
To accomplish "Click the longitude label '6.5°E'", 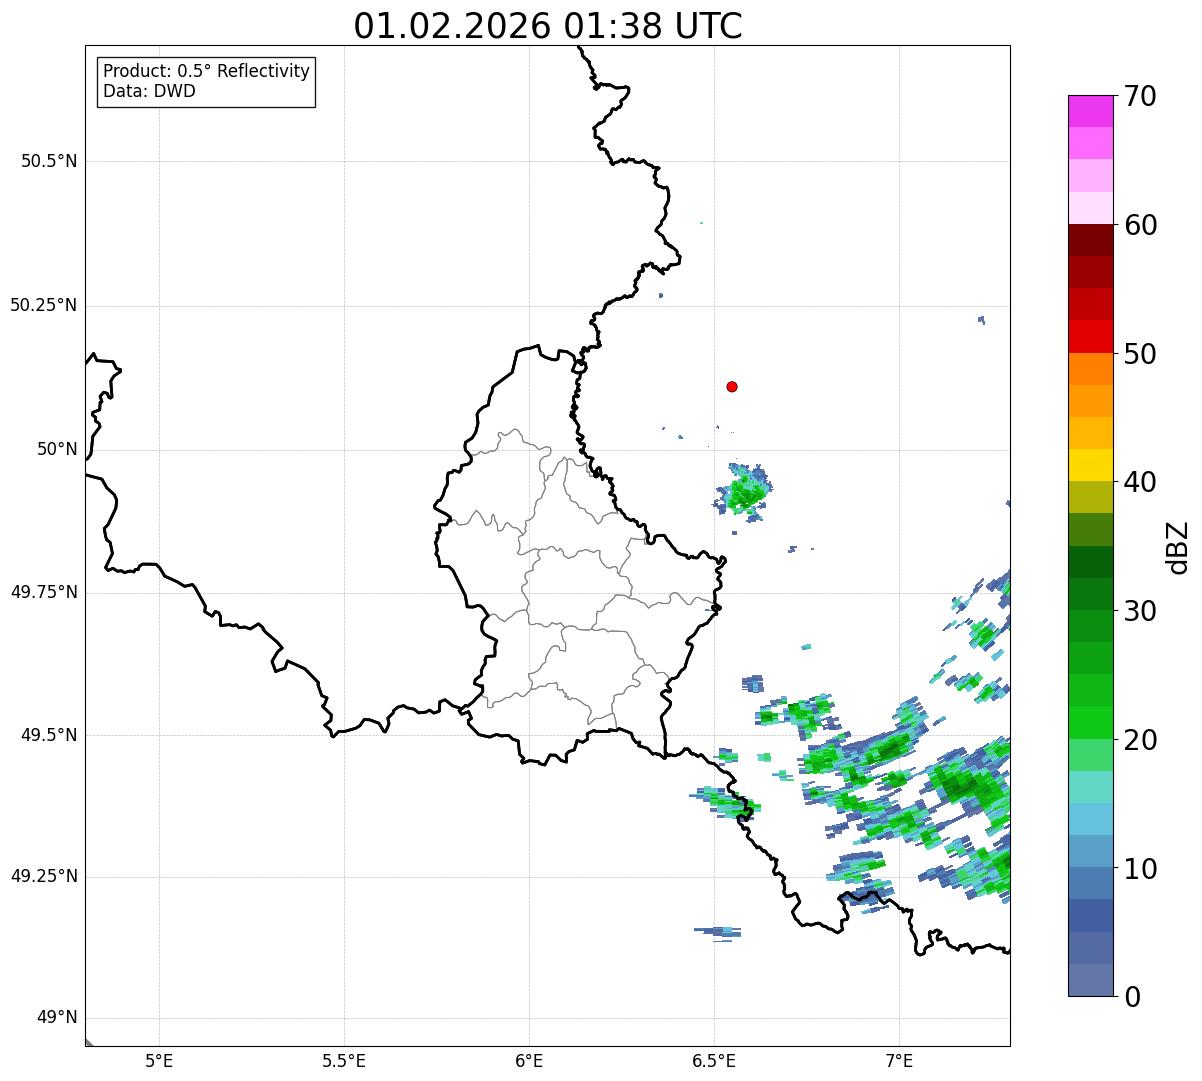I will [714, 1061].
